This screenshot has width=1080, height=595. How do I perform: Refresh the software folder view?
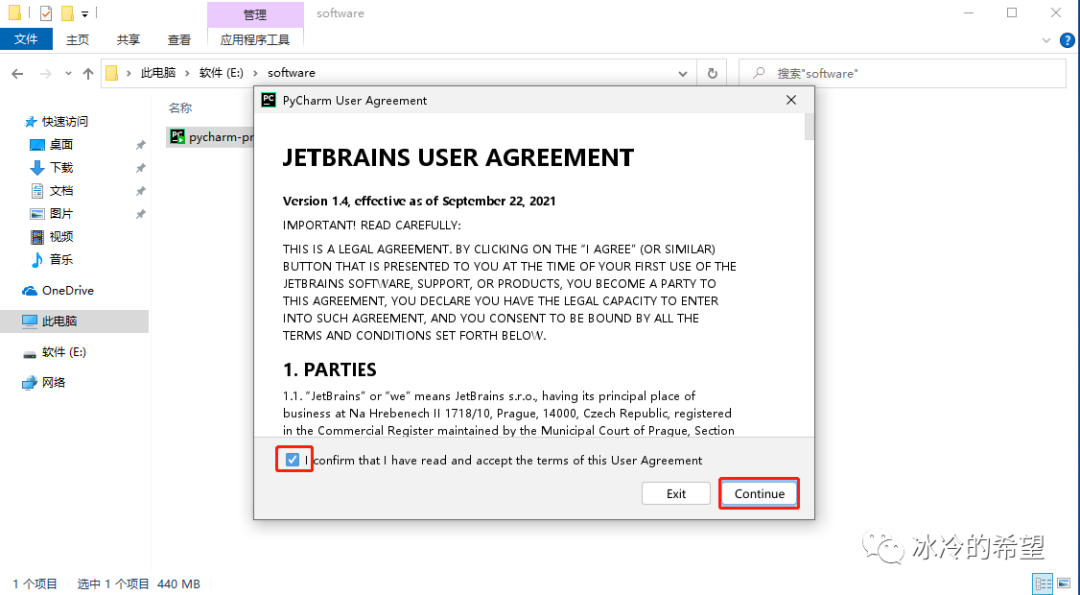[x=712, y=73]
